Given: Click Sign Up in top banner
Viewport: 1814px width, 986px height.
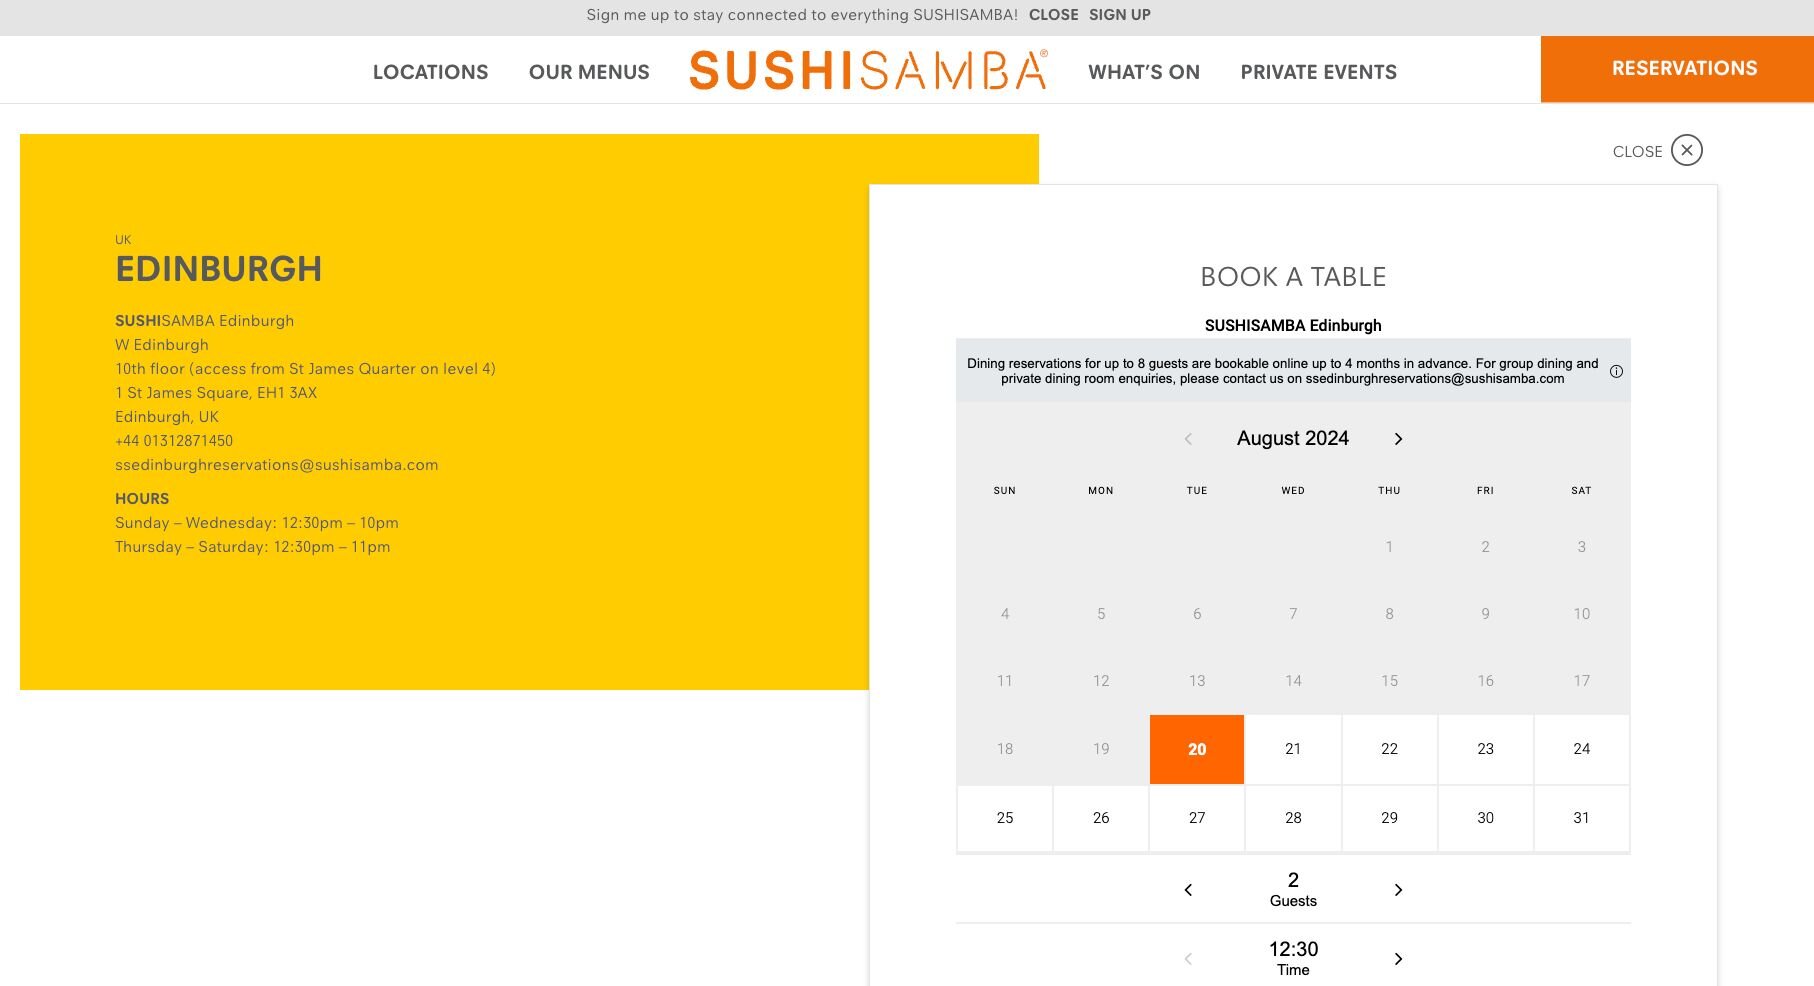Looking at the screenshot, I should point(1119,15).
